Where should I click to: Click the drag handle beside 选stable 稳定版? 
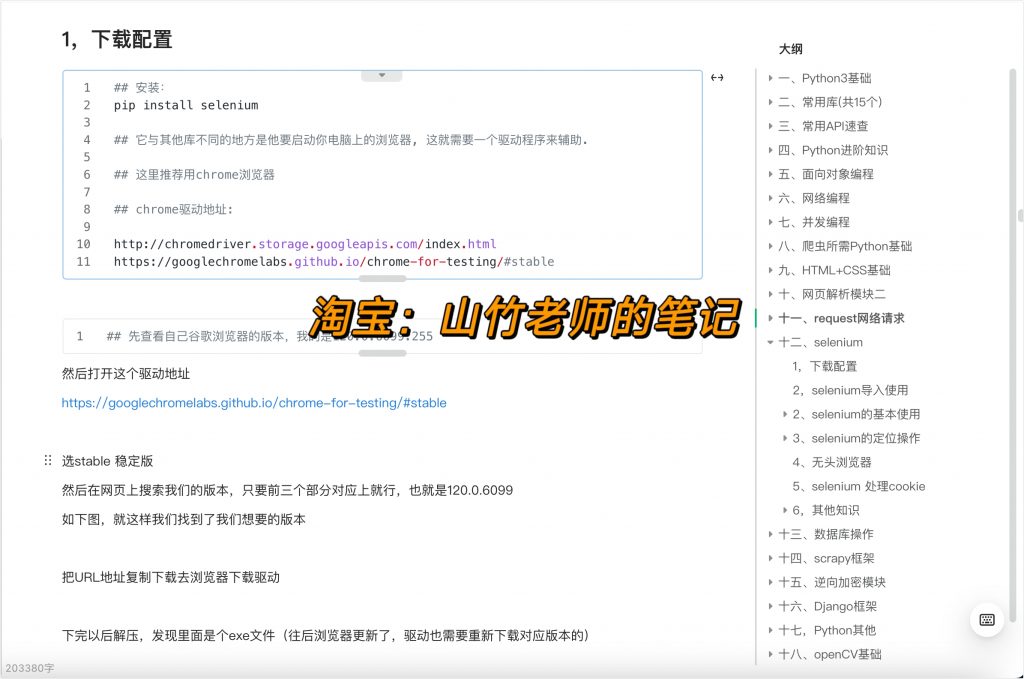[x=47, y=460]
